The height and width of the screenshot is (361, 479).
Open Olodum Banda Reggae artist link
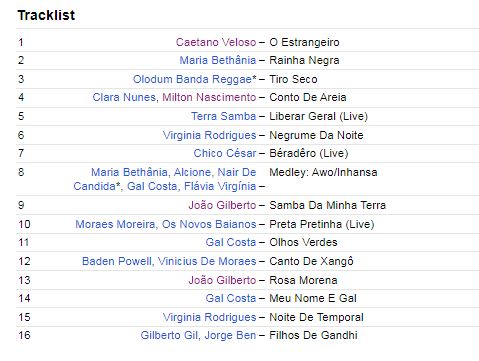point(192,79)
